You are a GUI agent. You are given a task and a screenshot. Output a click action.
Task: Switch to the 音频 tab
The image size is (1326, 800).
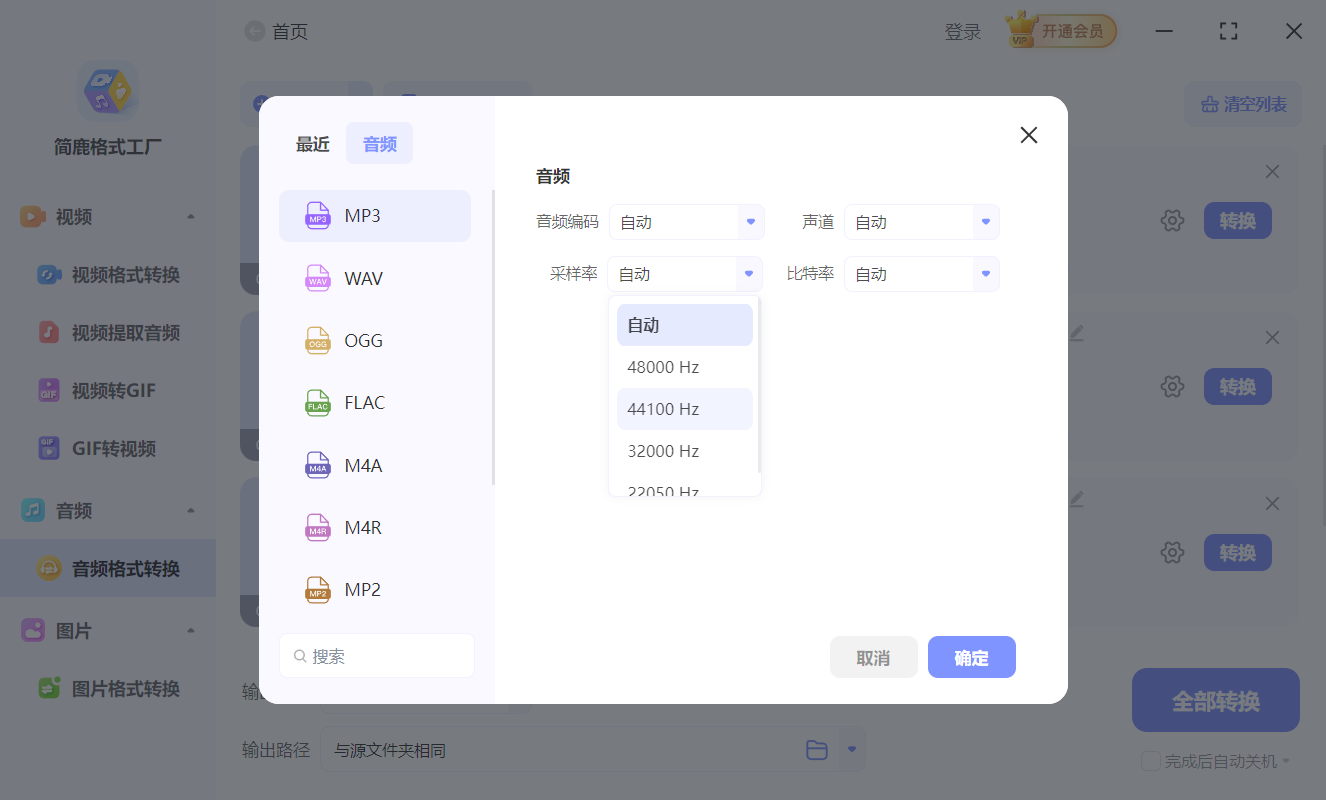[380, 144]
